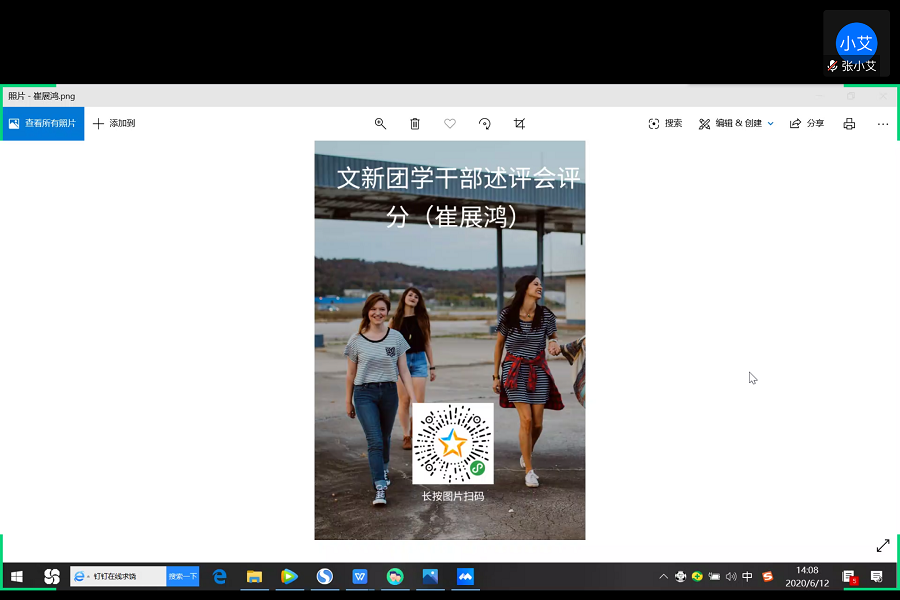
Task: Open the Windows Start menu
Action: point(17,577)
